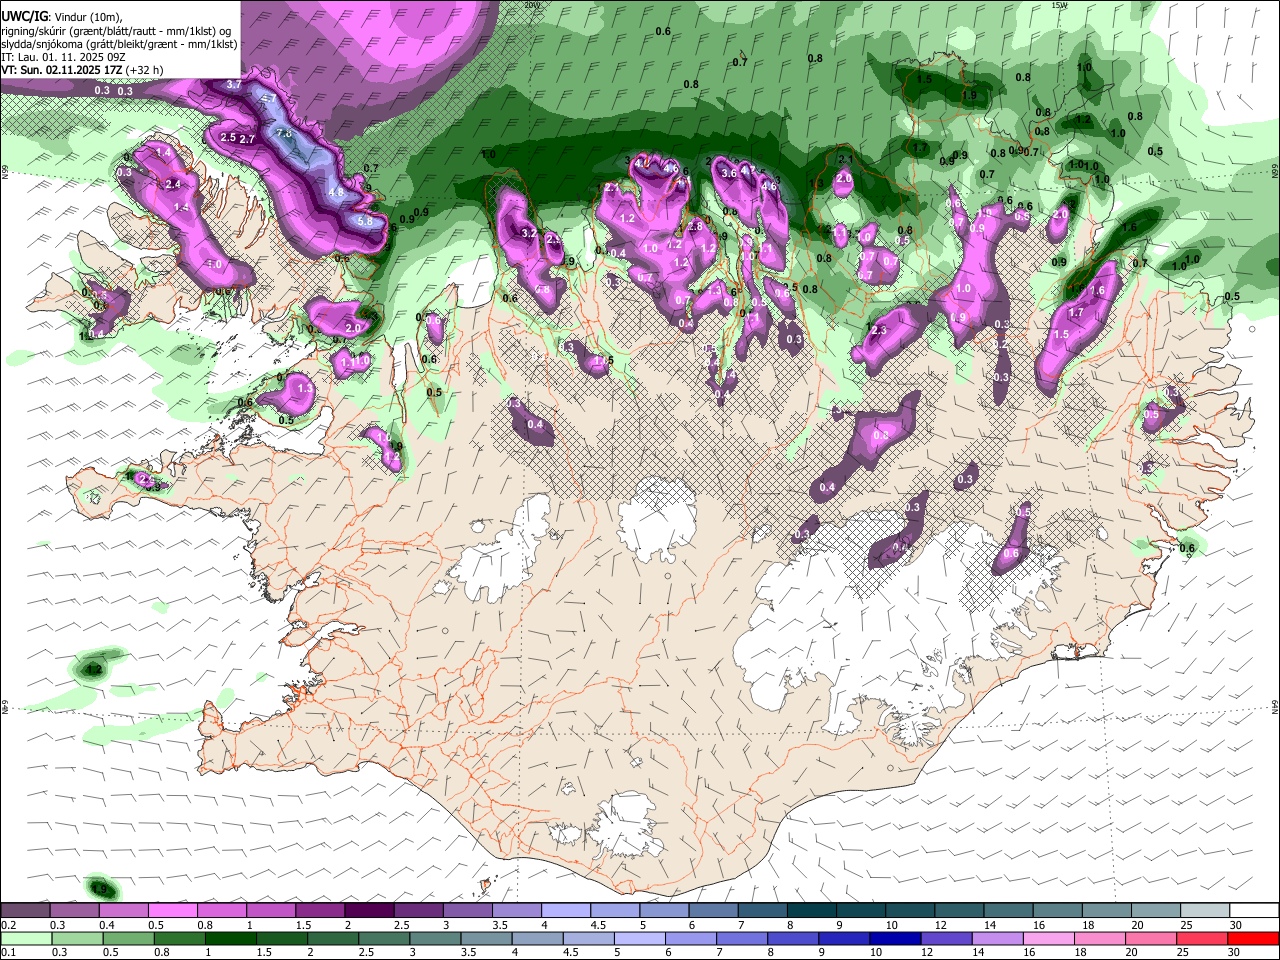
Task: Select the light violet 14–16 rain scale swatch
Action: click(996, 938)
